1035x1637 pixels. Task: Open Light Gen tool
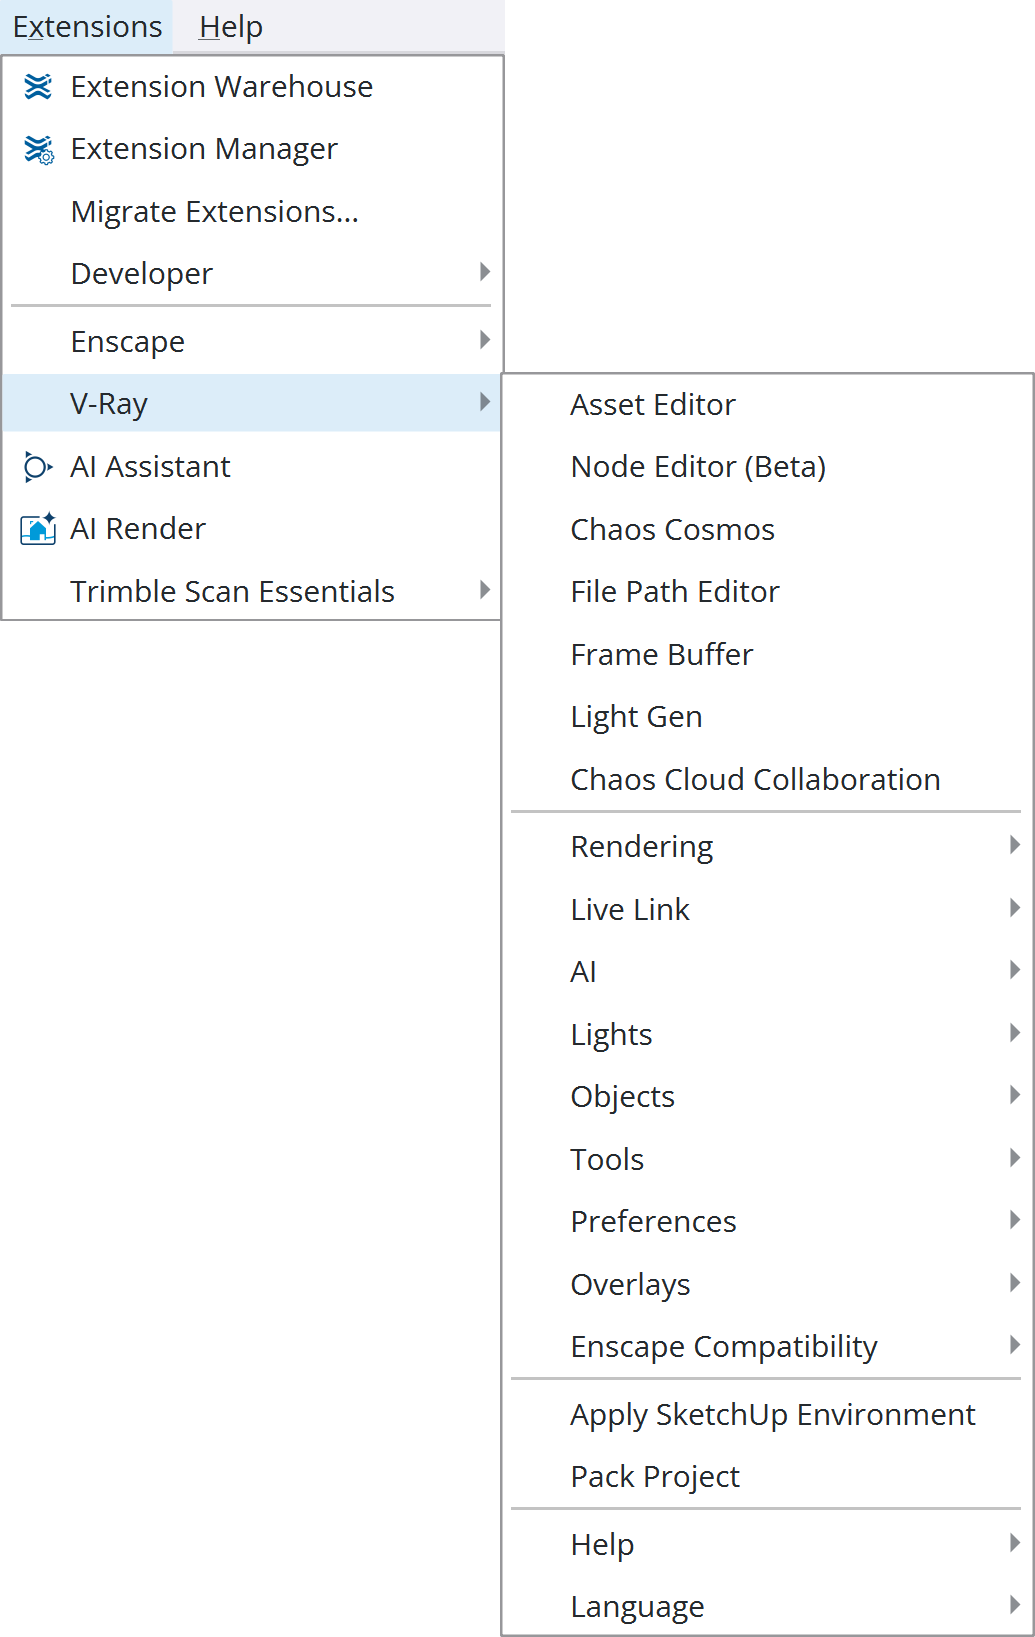coord(636,717)
